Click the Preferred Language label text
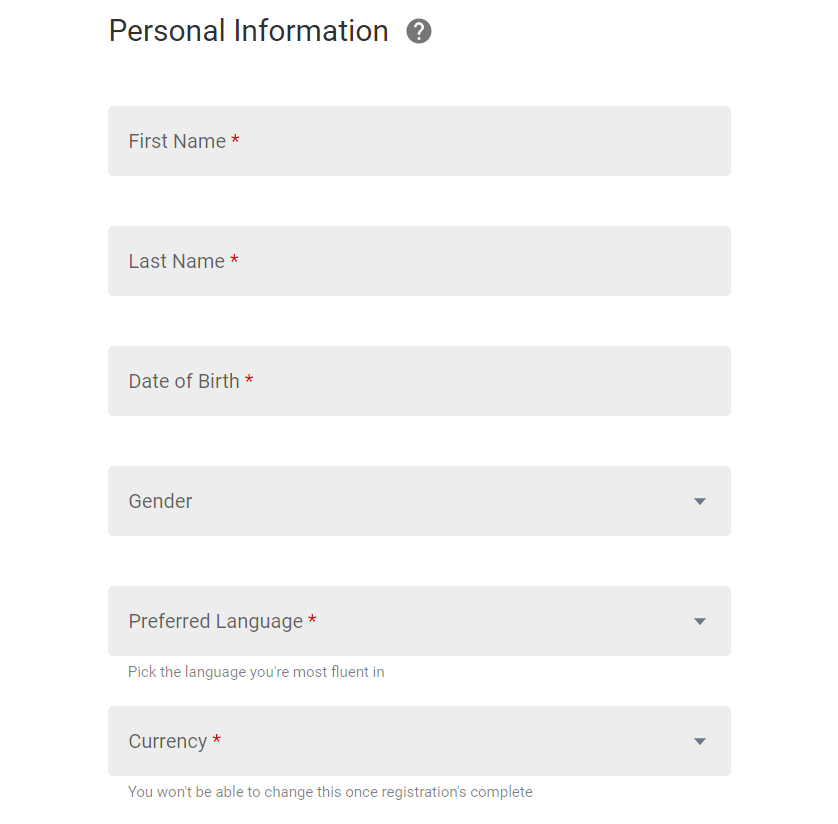Image resolution: width=838 pixels, height=824 pixels. 215,621
